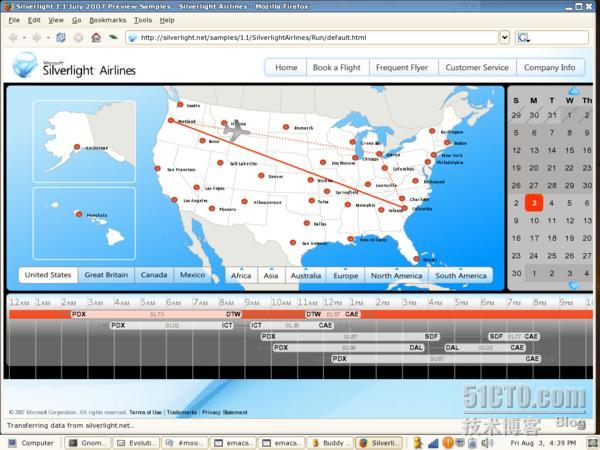This screenshot has width=600, height=450.
Task: Click the Home navigation button
Action: pyautogui.click(x=286, y=68)
